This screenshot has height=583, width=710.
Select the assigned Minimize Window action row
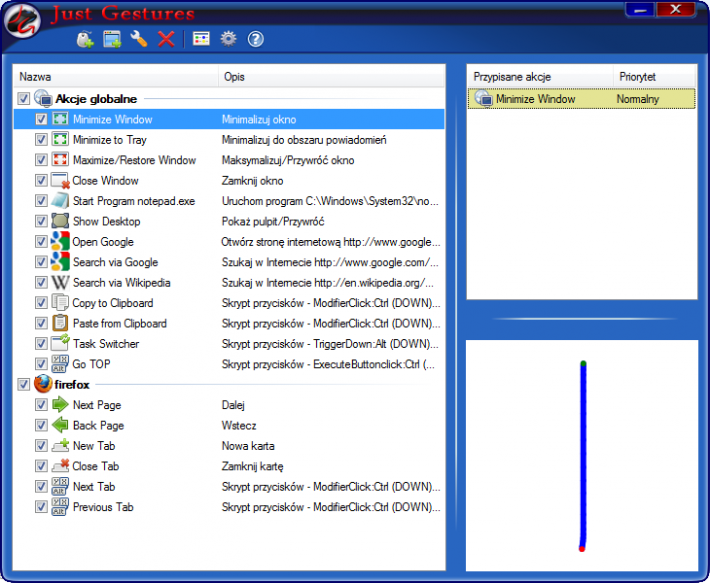(581, 99)
